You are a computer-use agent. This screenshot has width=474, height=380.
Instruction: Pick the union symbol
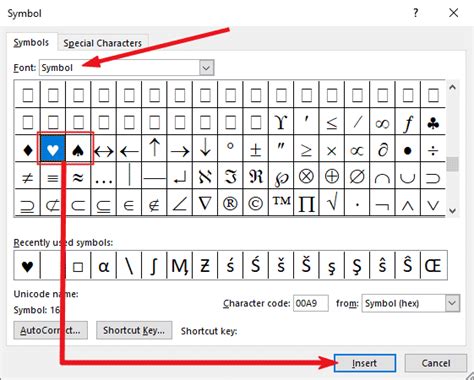click(x=408, y=177)
